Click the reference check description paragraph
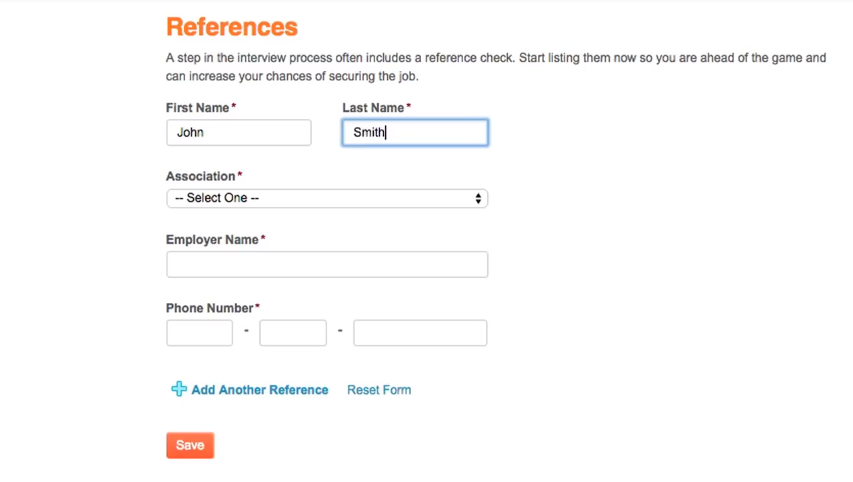The height and width of the screenshot is (482, 853). point(496,67)
